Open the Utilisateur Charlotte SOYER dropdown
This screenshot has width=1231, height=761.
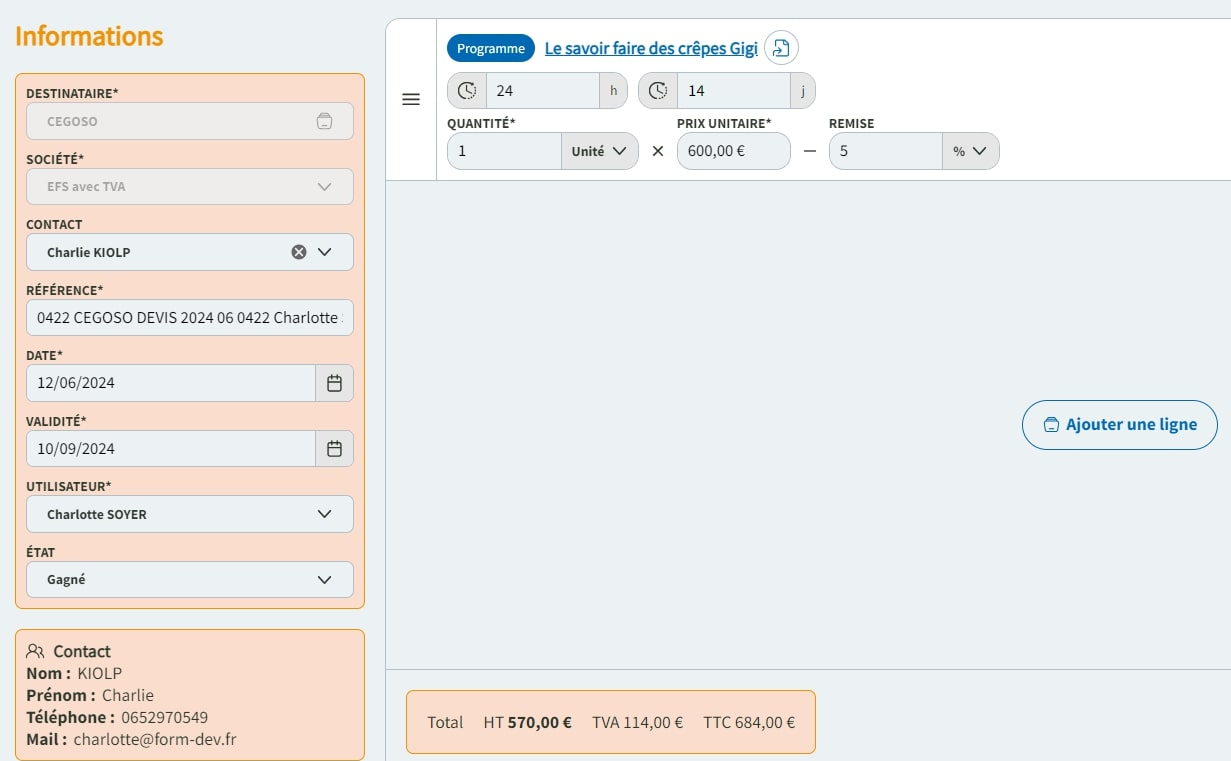[324, 514]
